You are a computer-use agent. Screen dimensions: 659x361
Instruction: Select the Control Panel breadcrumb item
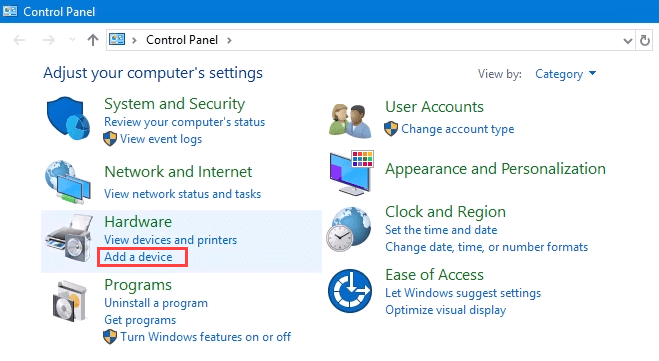[182, 40]
